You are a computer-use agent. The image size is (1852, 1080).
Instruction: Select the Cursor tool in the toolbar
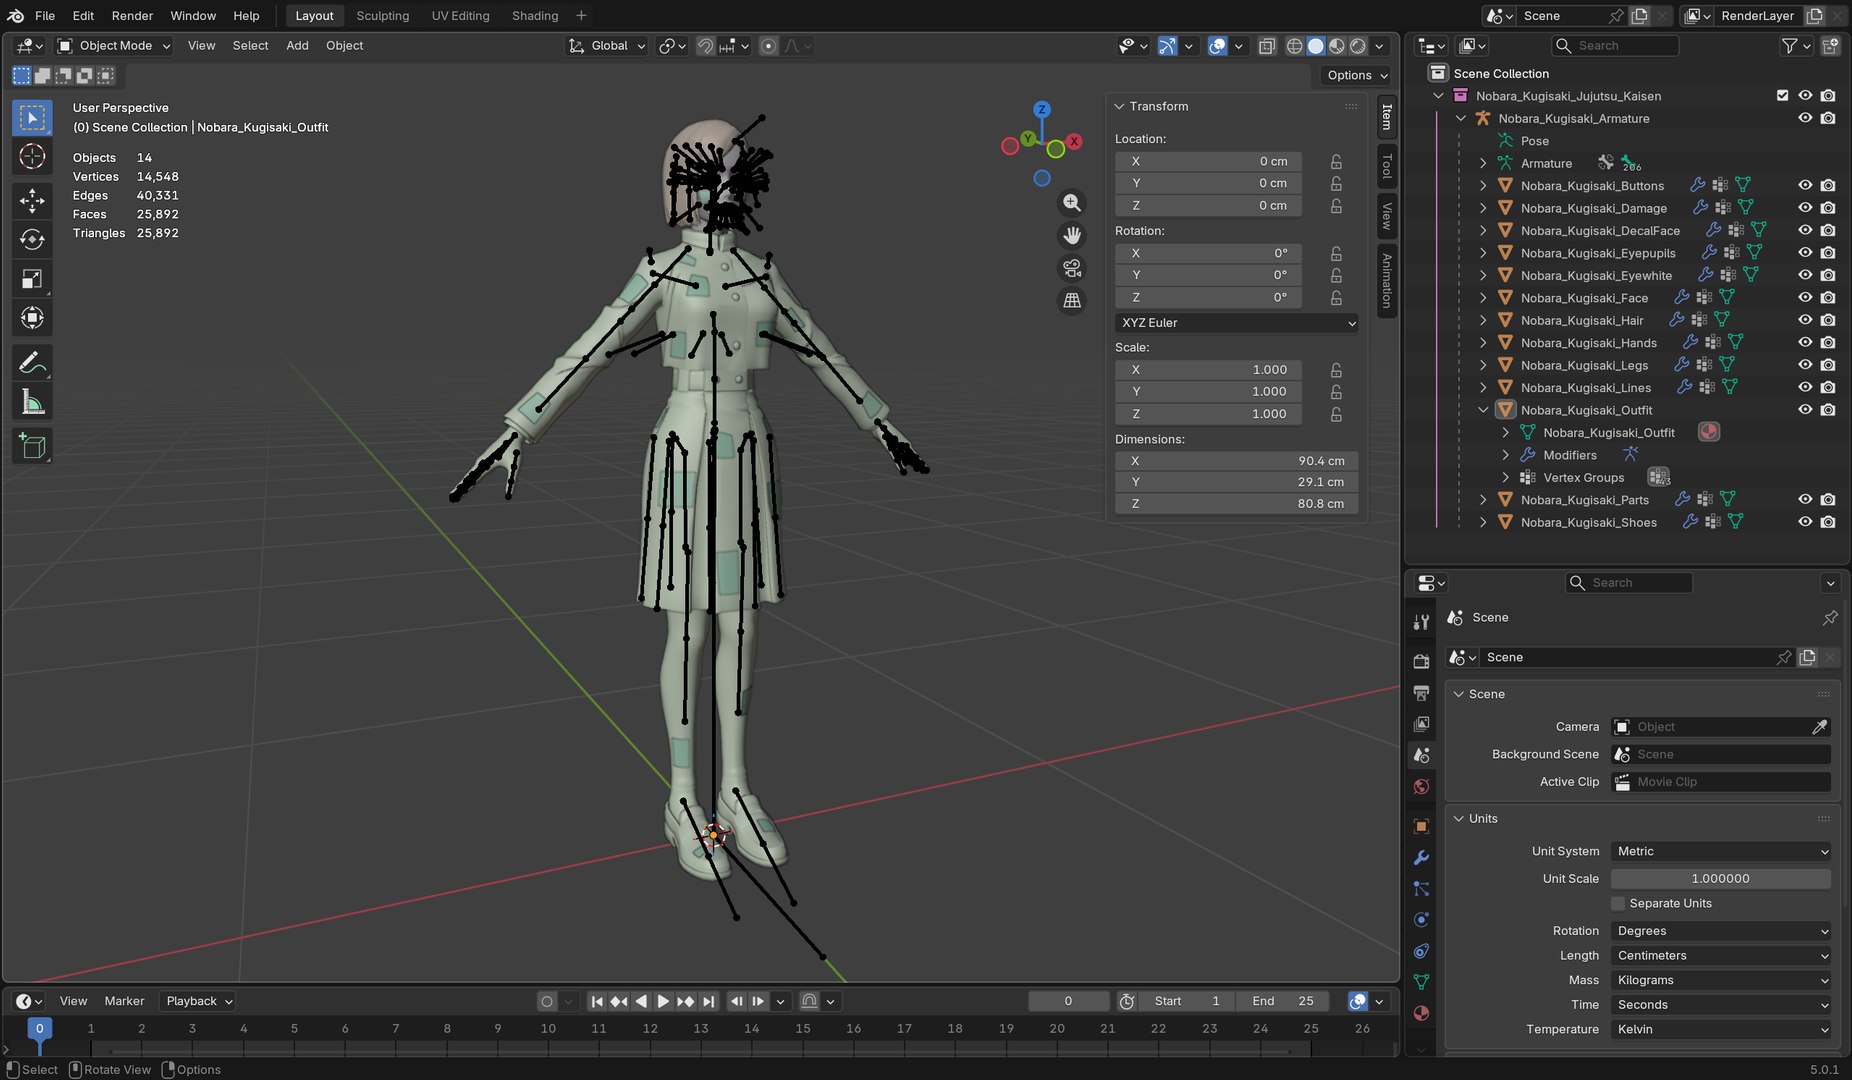32,157
